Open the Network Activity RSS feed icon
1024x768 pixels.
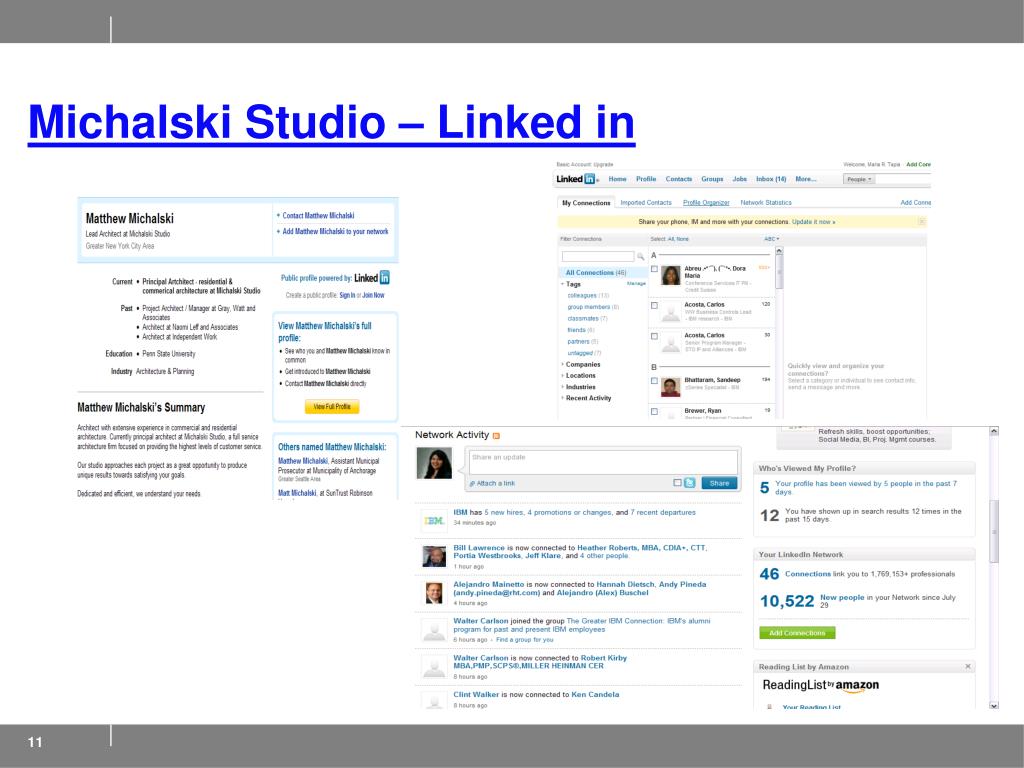coord(496,436)
